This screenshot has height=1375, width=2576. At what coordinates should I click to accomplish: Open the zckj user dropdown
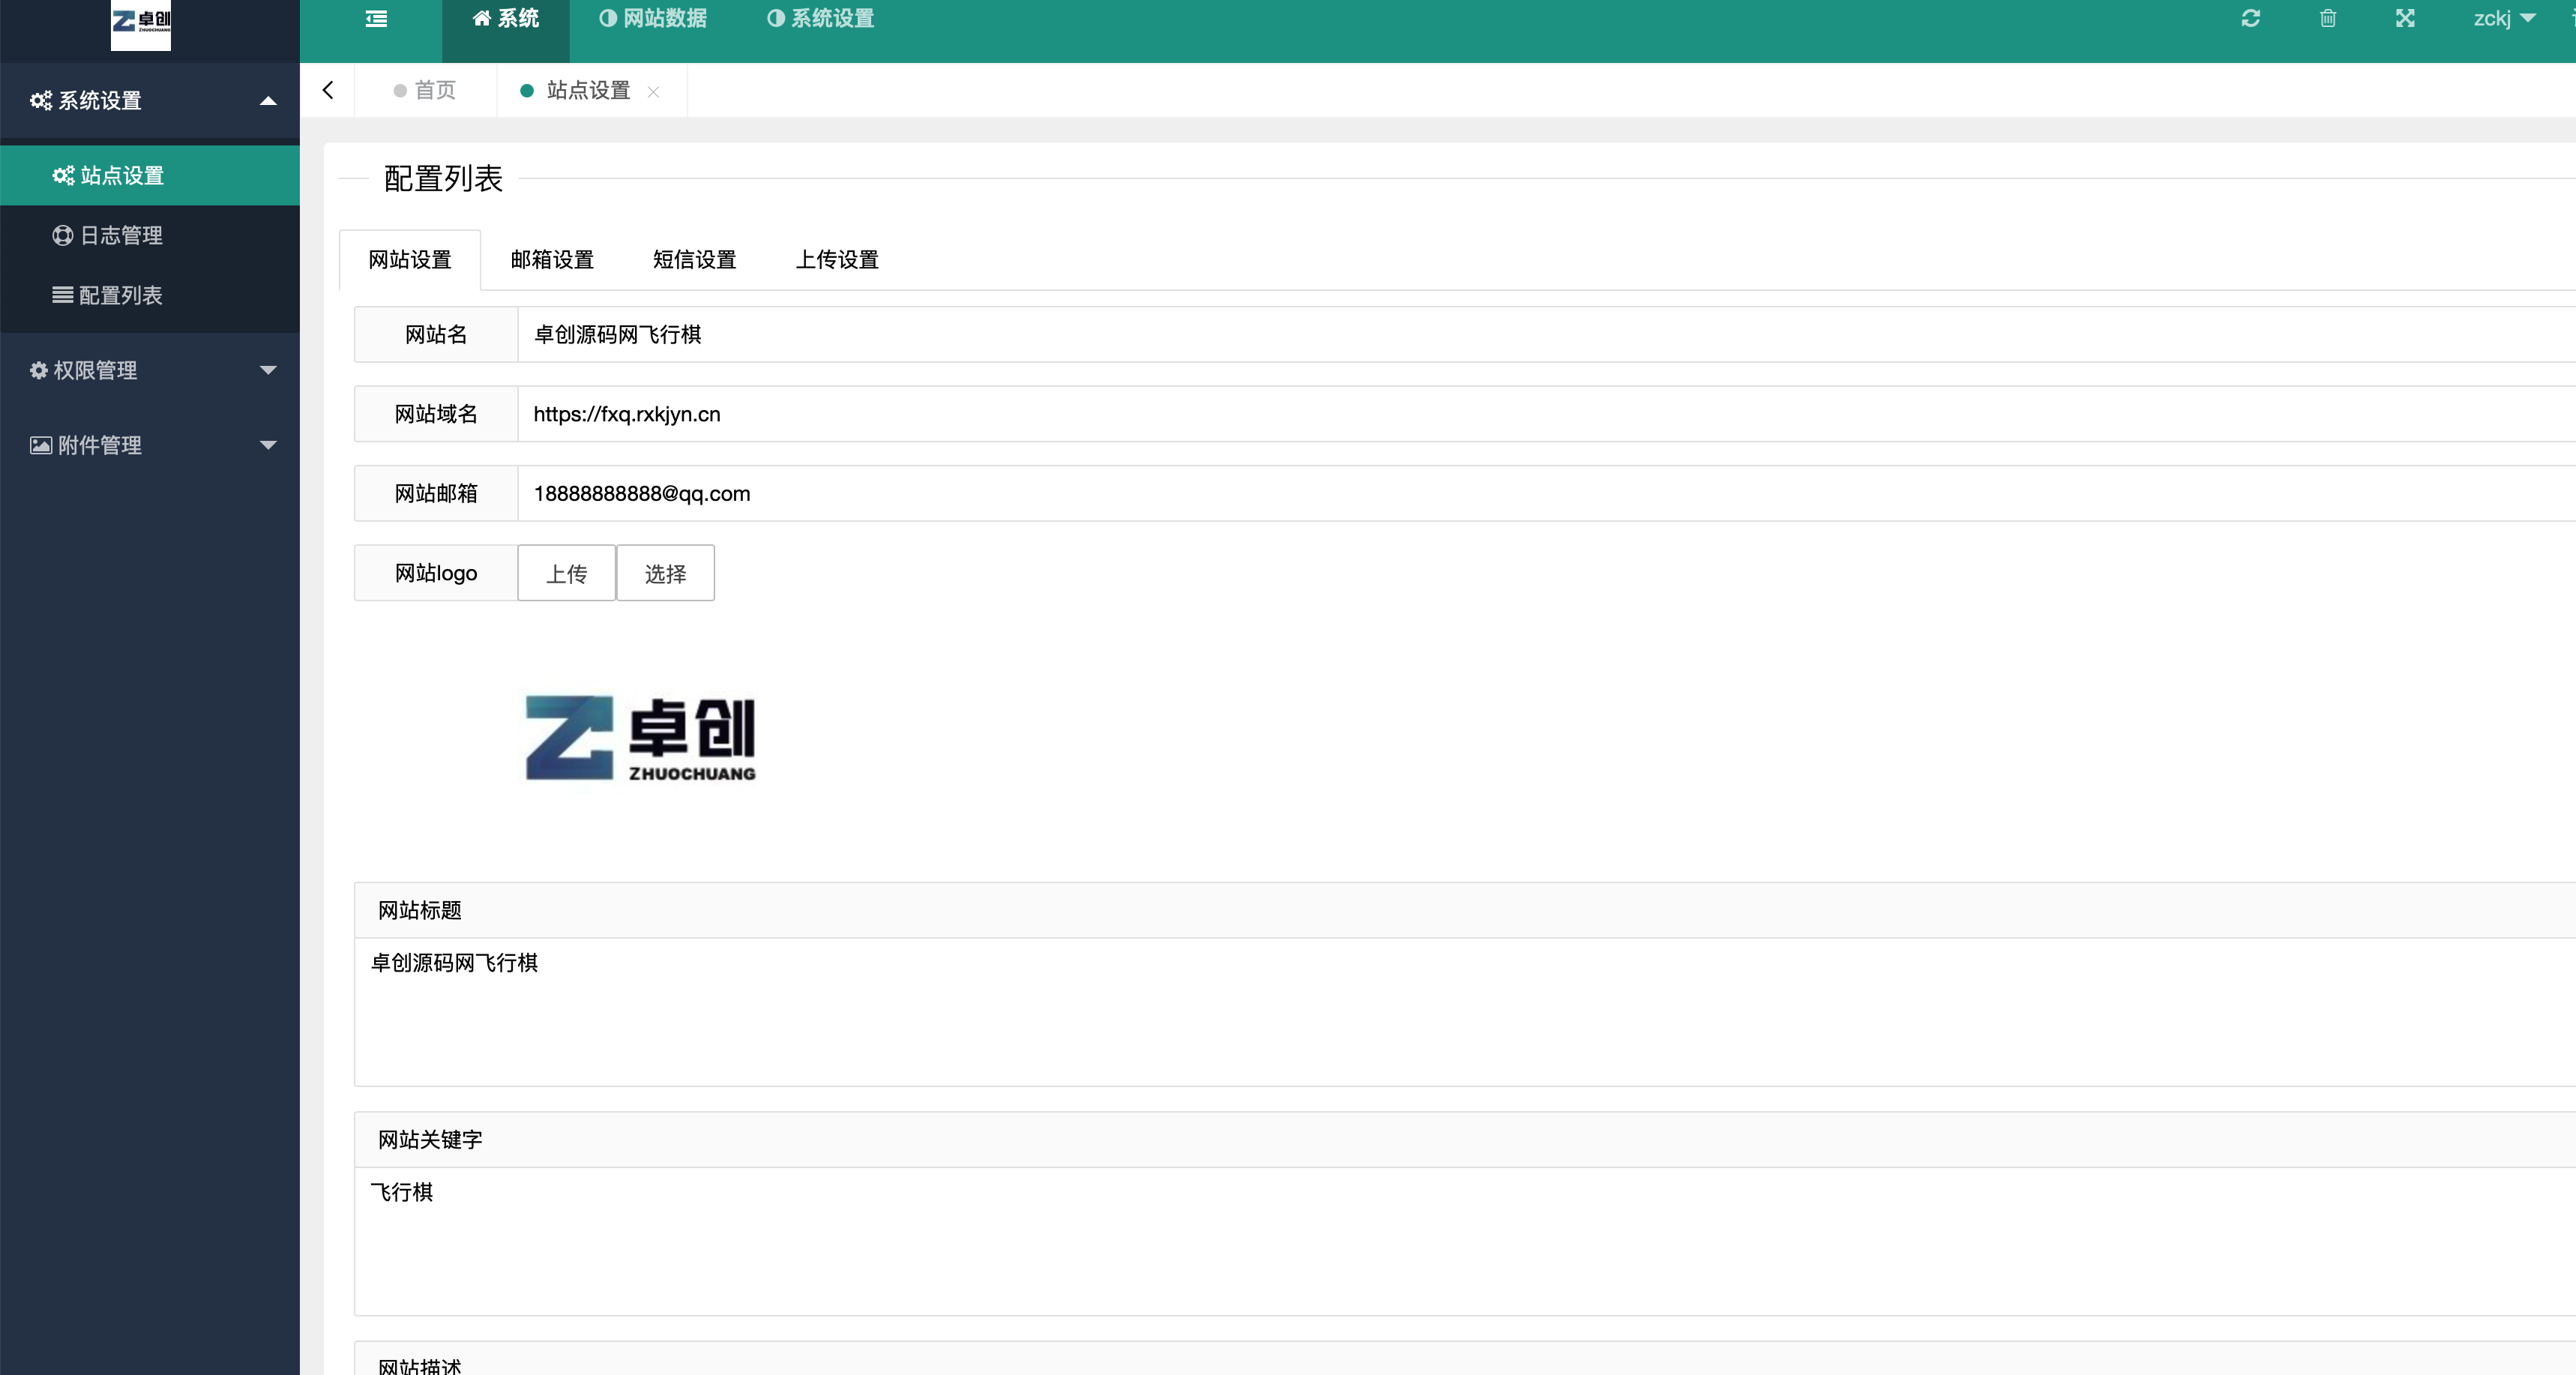tap(2504, 18)
